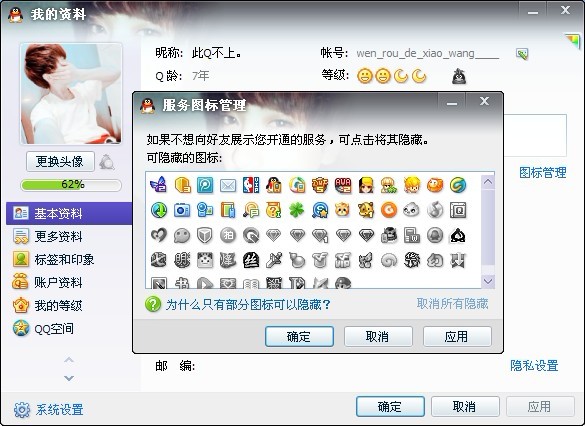Select the NBA VIP service icon
The width and height of the screenshot is (585, 426).
[x=251, y=185]
